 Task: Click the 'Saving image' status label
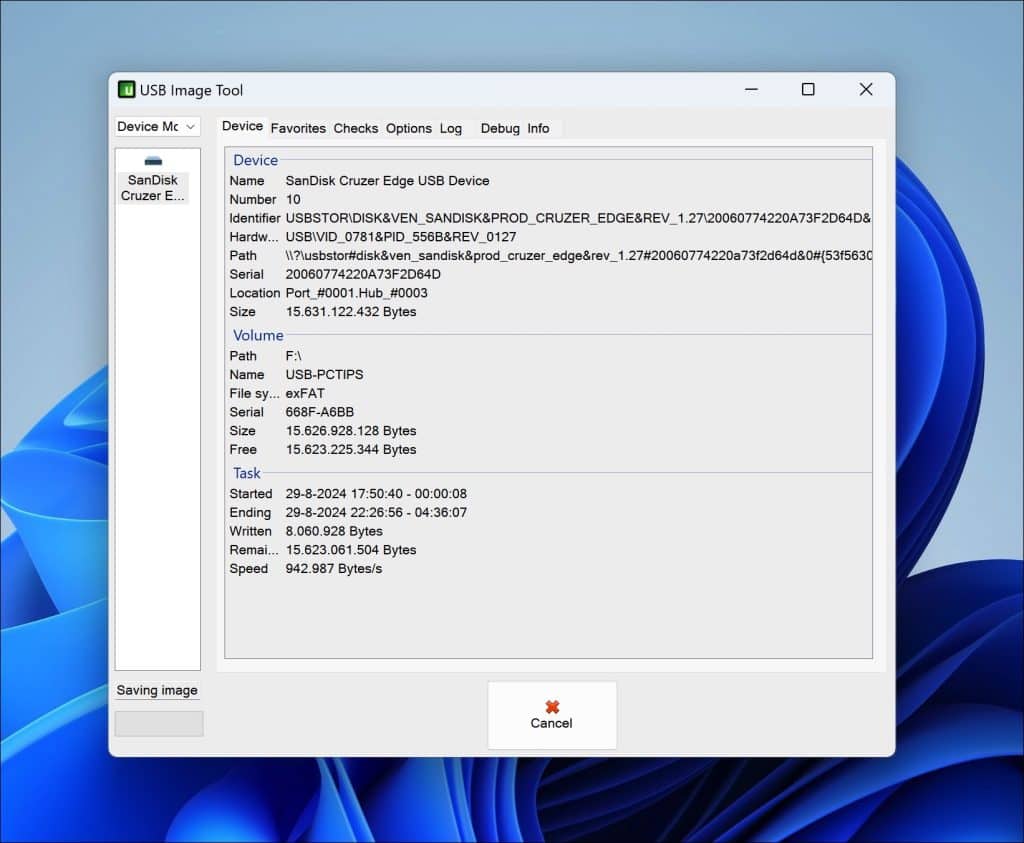pyautogui.click(x=157, y=690)
